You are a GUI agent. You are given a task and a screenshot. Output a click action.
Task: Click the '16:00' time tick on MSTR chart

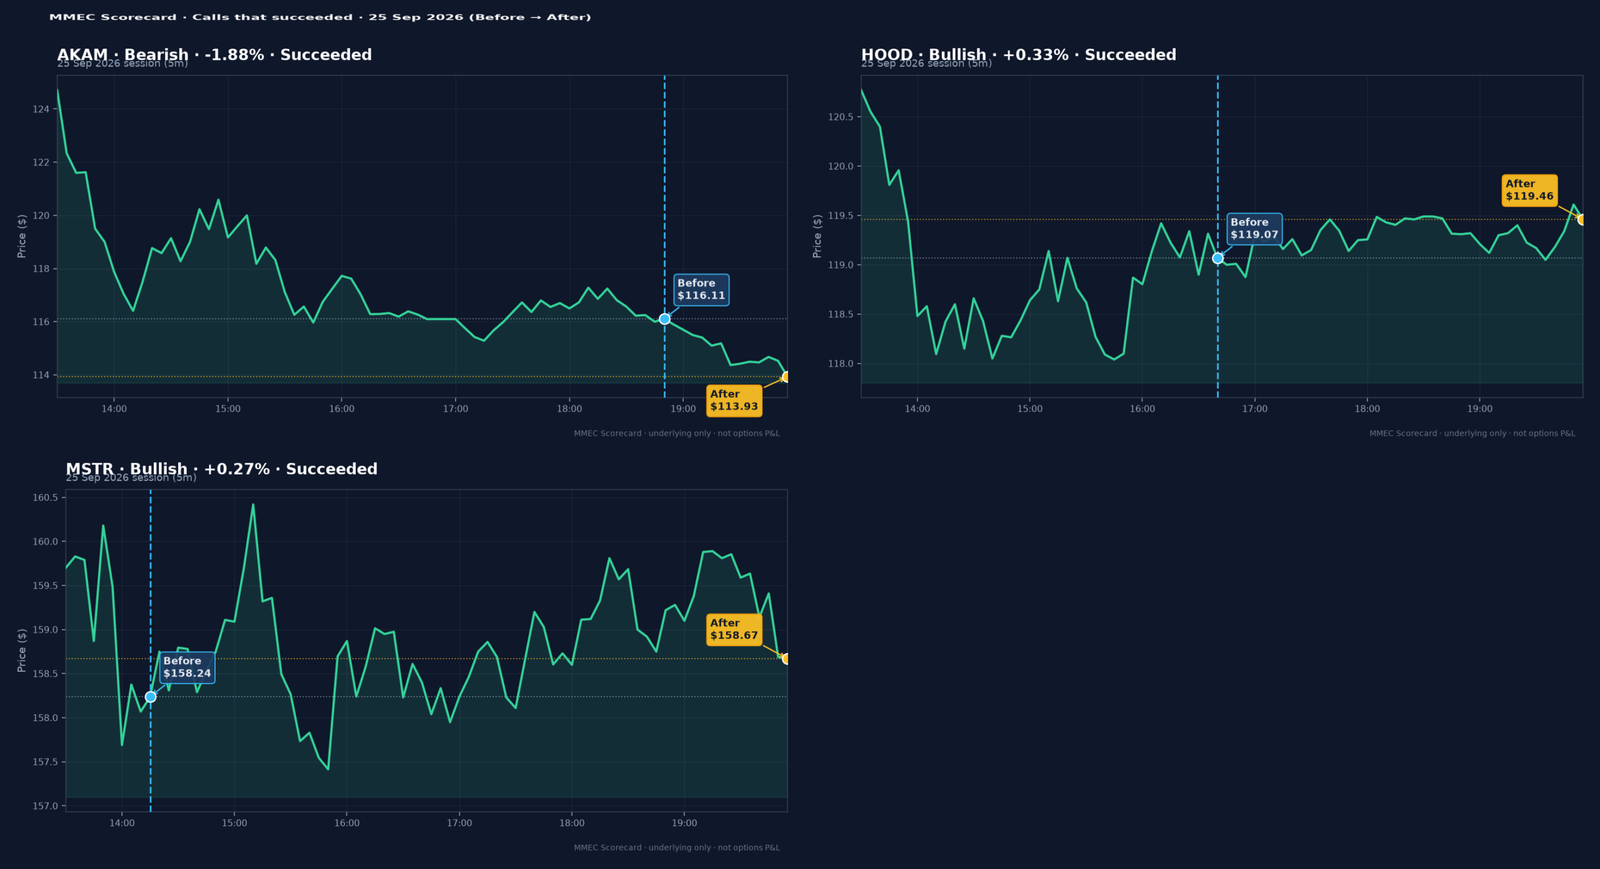pyautogui.click(x=347, y=823)
